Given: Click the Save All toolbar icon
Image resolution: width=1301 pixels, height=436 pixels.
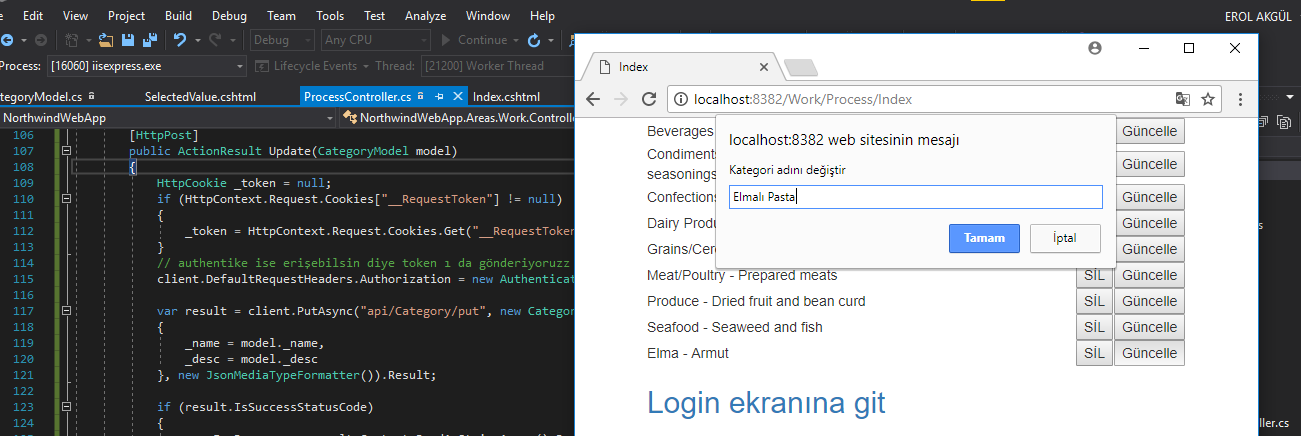Looking at the screenshot, I should coord(149,41).
